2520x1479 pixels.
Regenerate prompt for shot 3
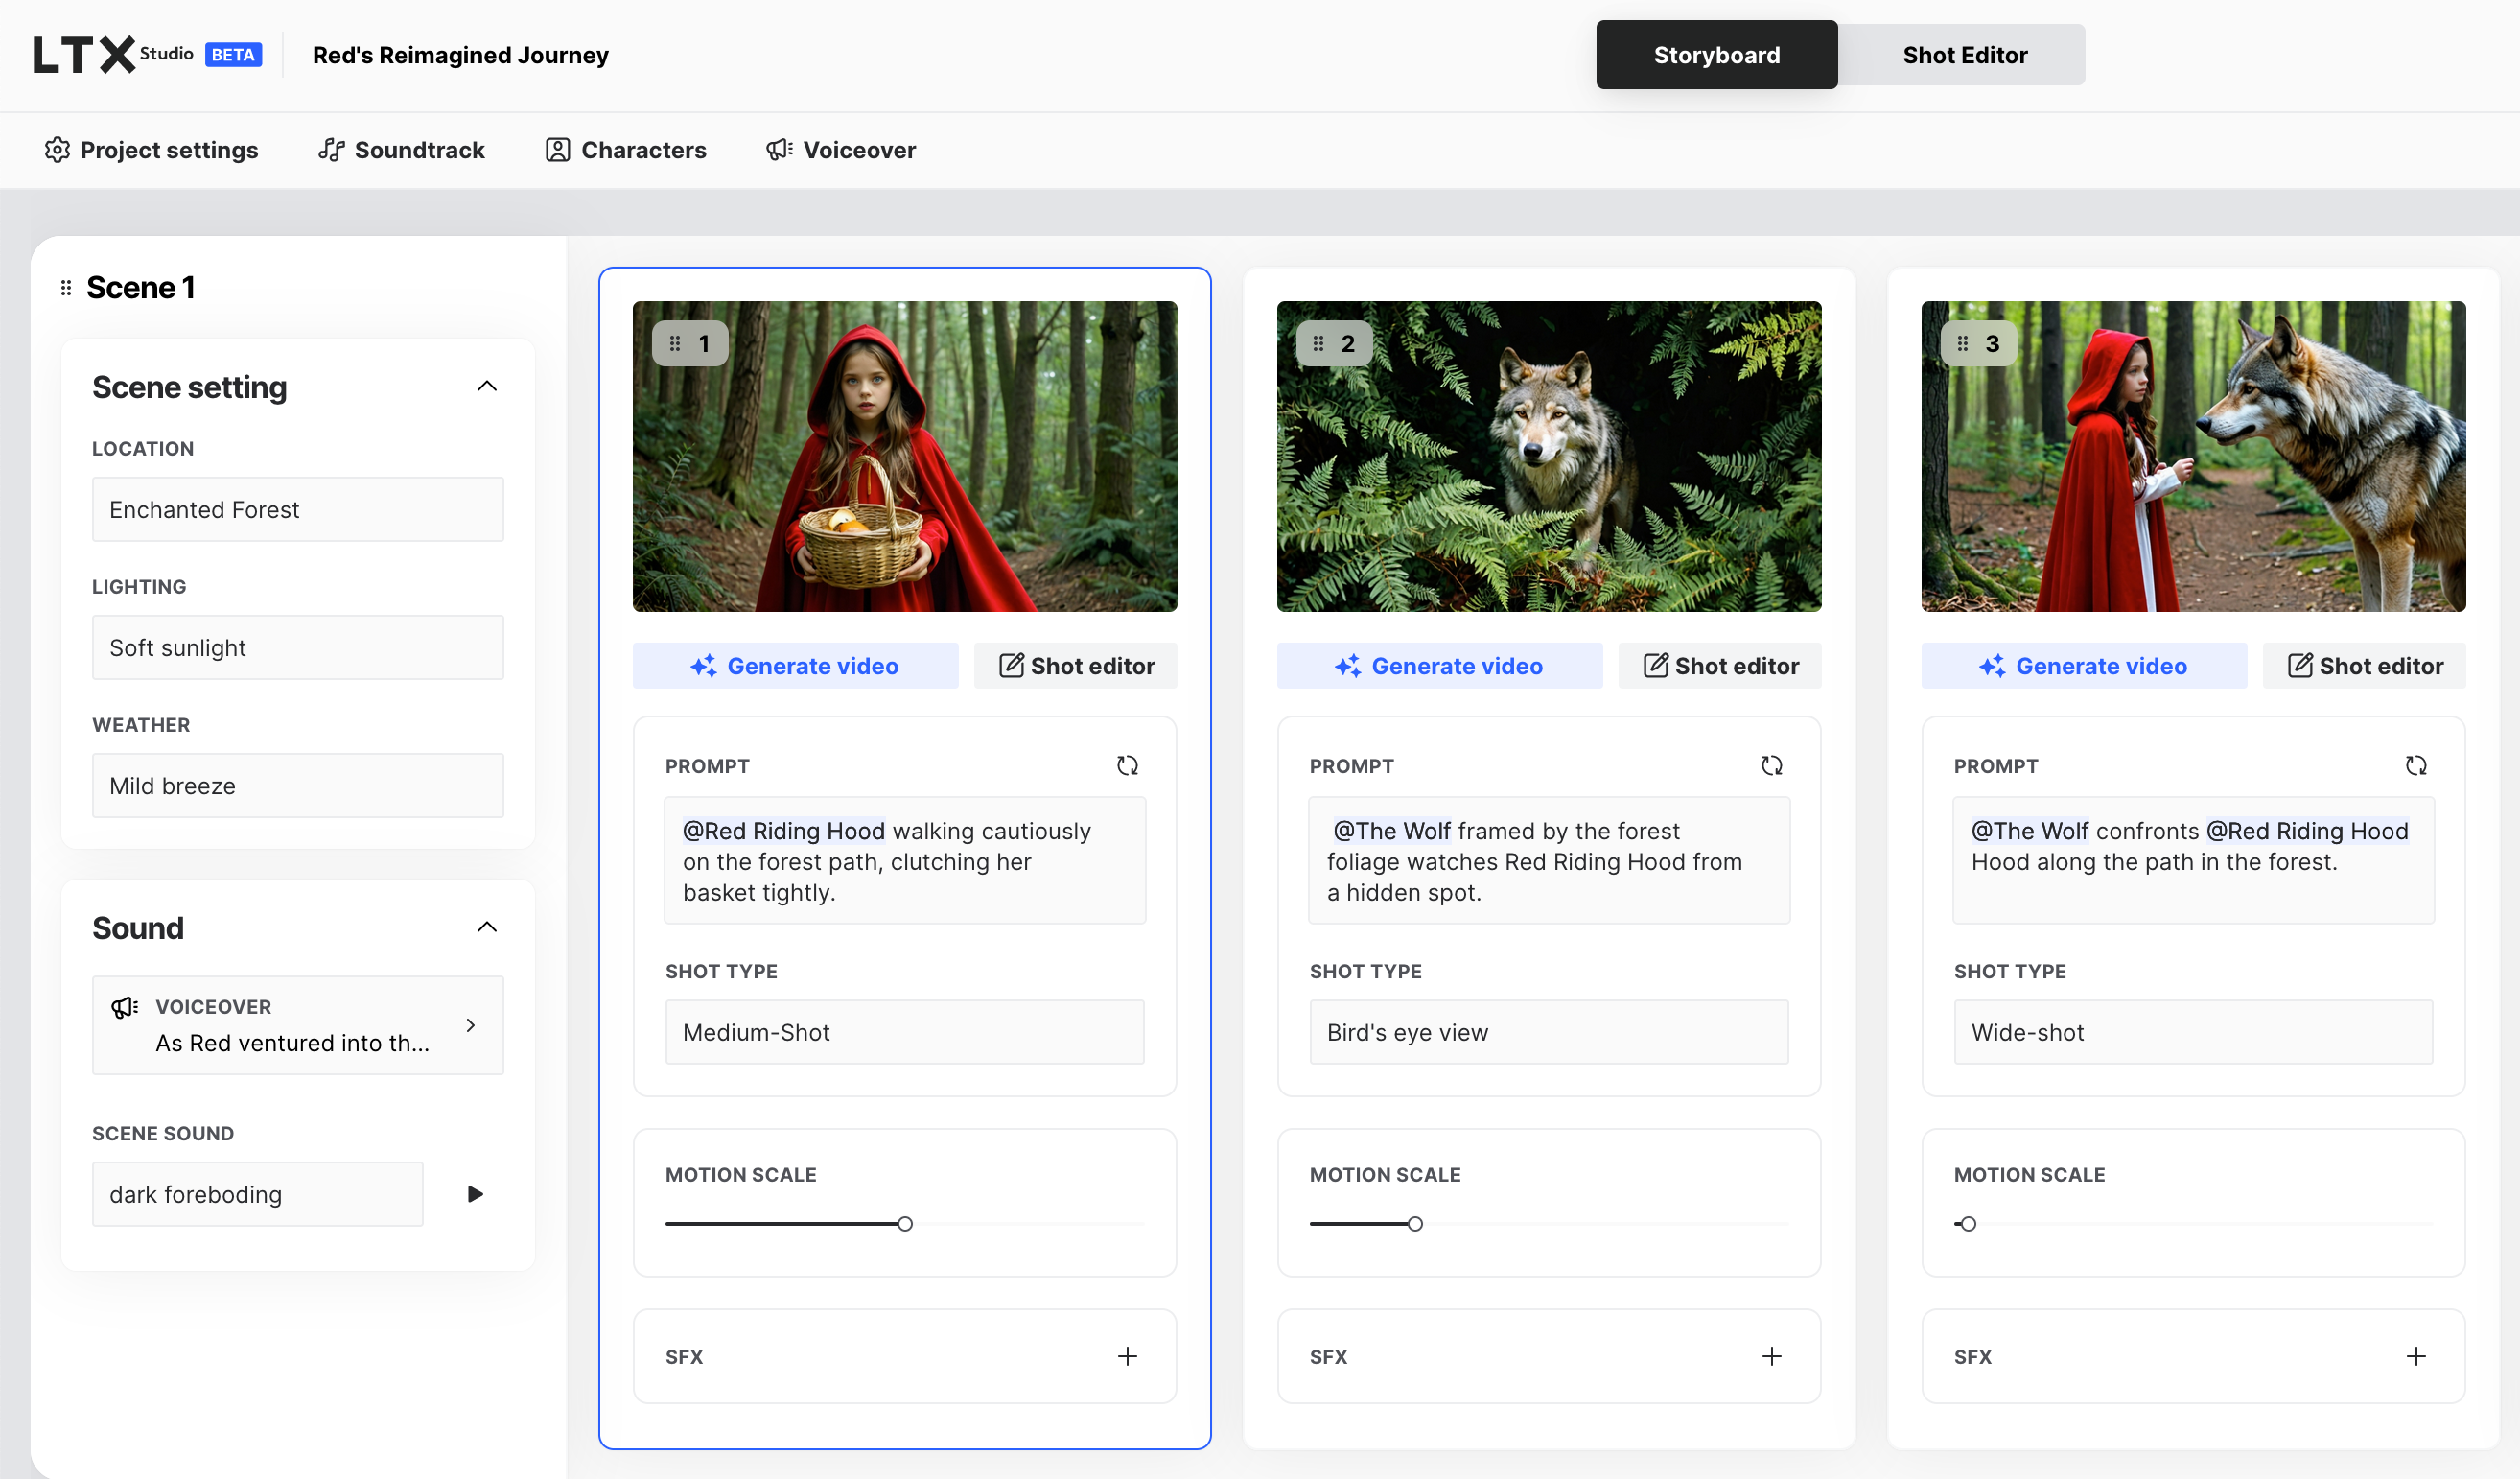point(2415,766)
